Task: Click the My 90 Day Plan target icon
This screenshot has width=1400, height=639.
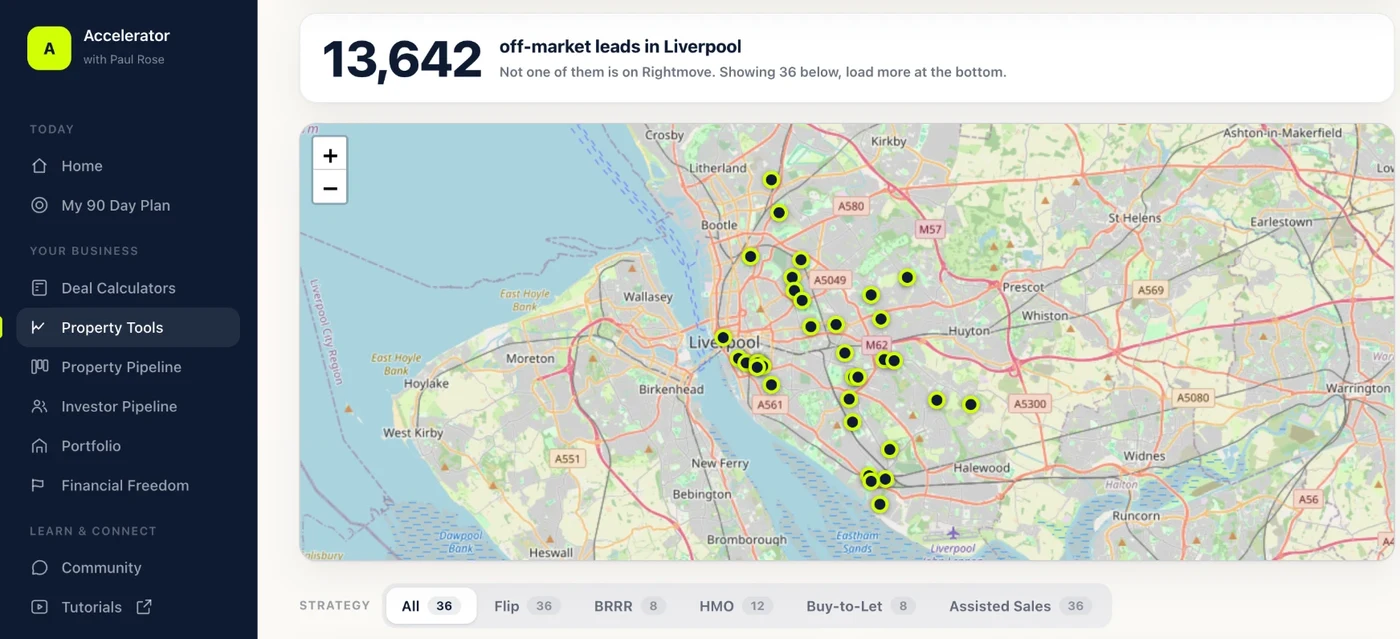Action: click(39, 205)
